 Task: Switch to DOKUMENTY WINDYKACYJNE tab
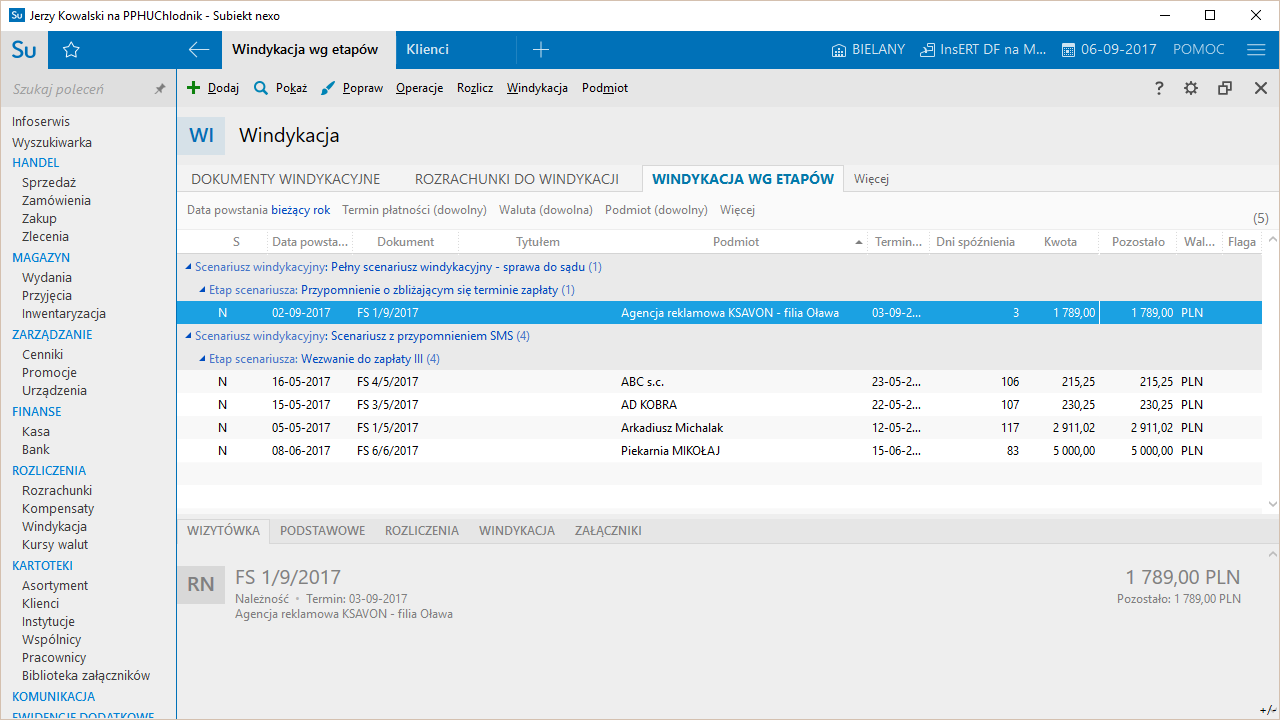(286, 179)
